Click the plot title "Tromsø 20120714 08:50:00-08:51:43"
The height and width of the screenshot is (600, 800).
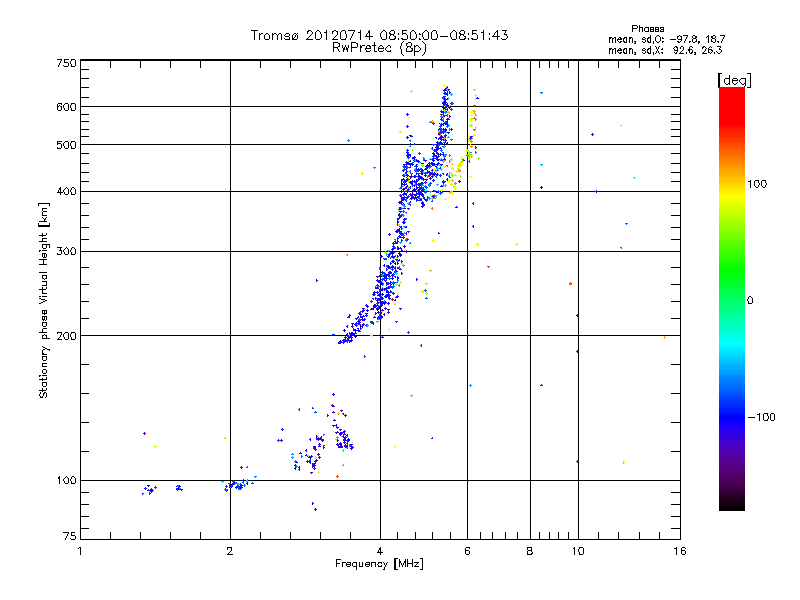379,35
